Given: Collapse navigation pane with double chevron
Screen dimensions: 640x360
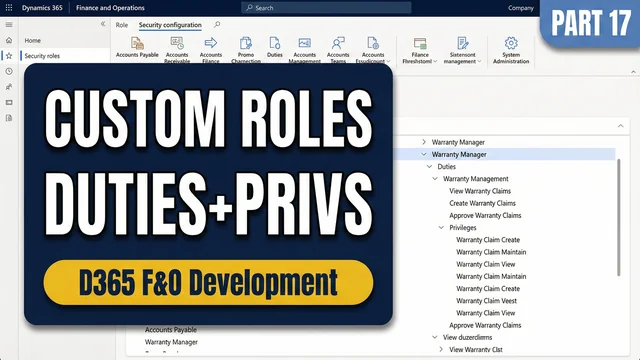Looking at the screenshot, I should click(x=103, y=24).
